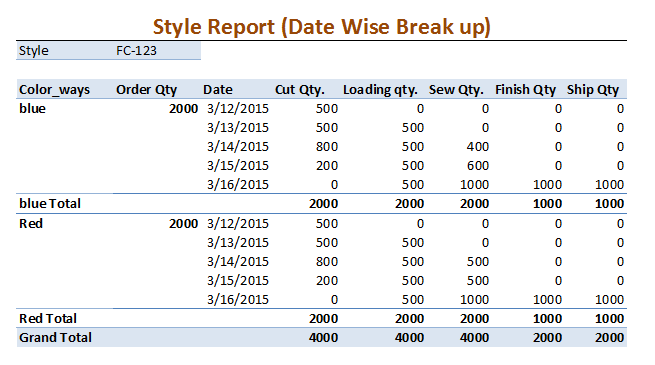This screenshot has height=365, width=655.
Task: Select the 'blue' color way cell
Action: pos(32,109)
